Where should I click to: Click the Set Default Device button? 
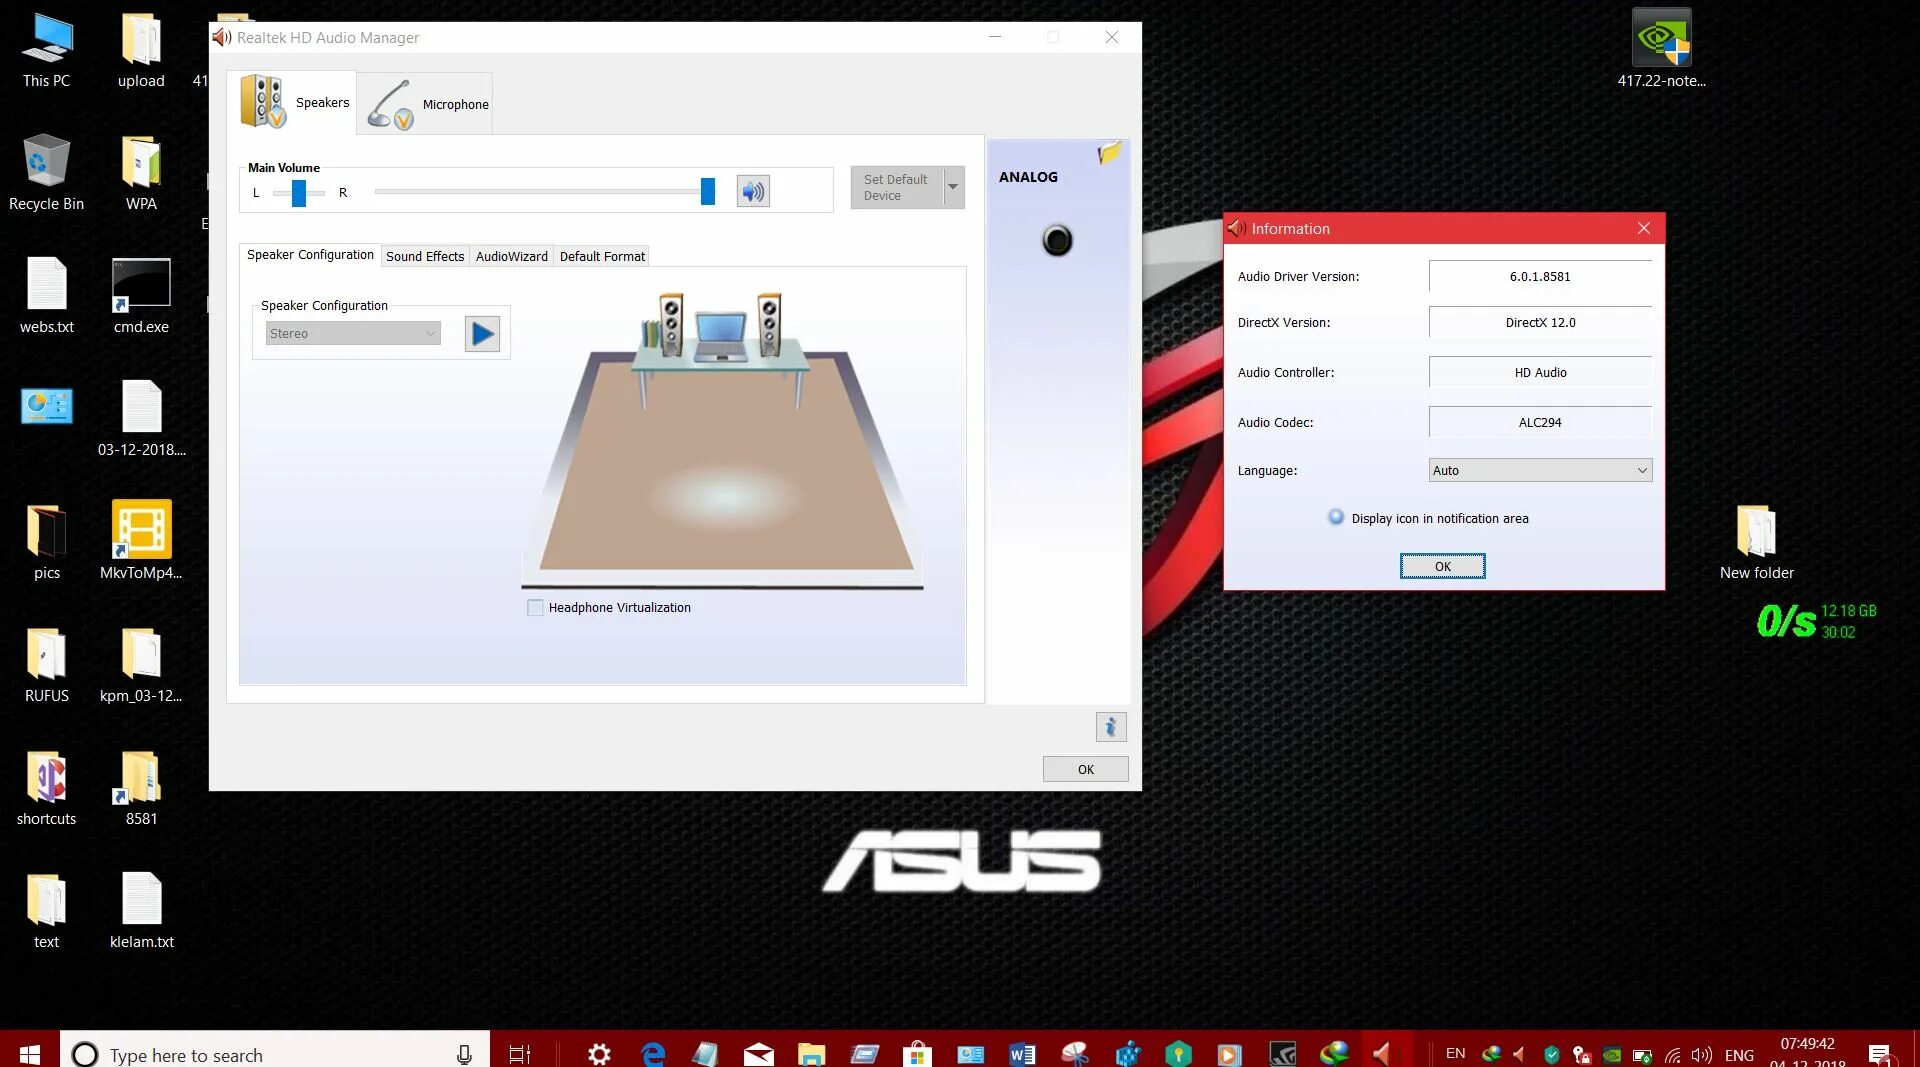(x=897, y=187)
